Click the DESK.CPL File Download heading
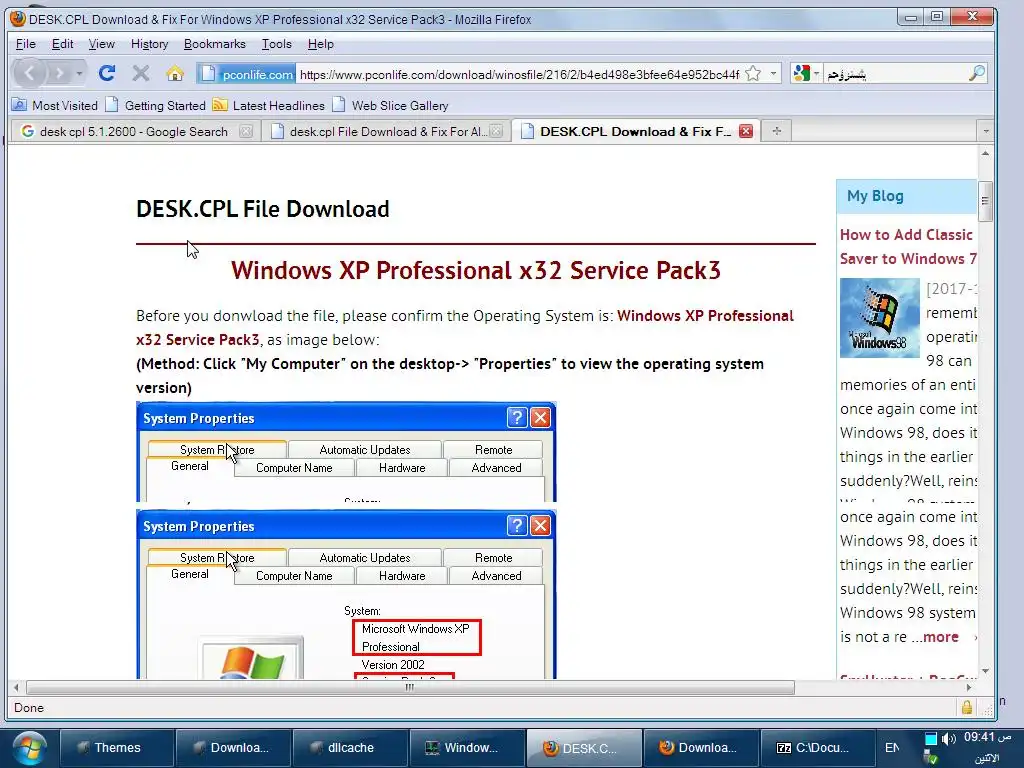This screenshot has width=1024, height=768. pos(263,209)
